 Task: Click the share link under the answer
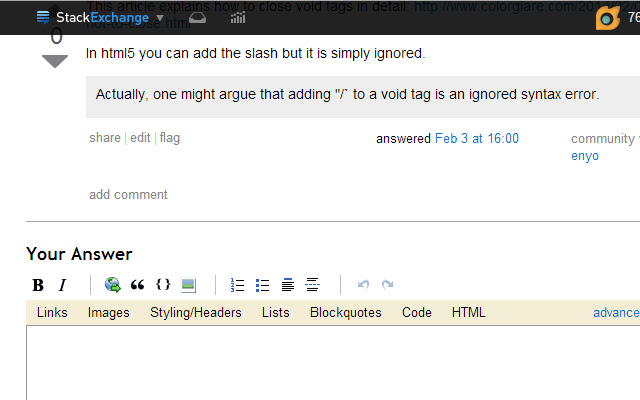[x=105, y=138]
